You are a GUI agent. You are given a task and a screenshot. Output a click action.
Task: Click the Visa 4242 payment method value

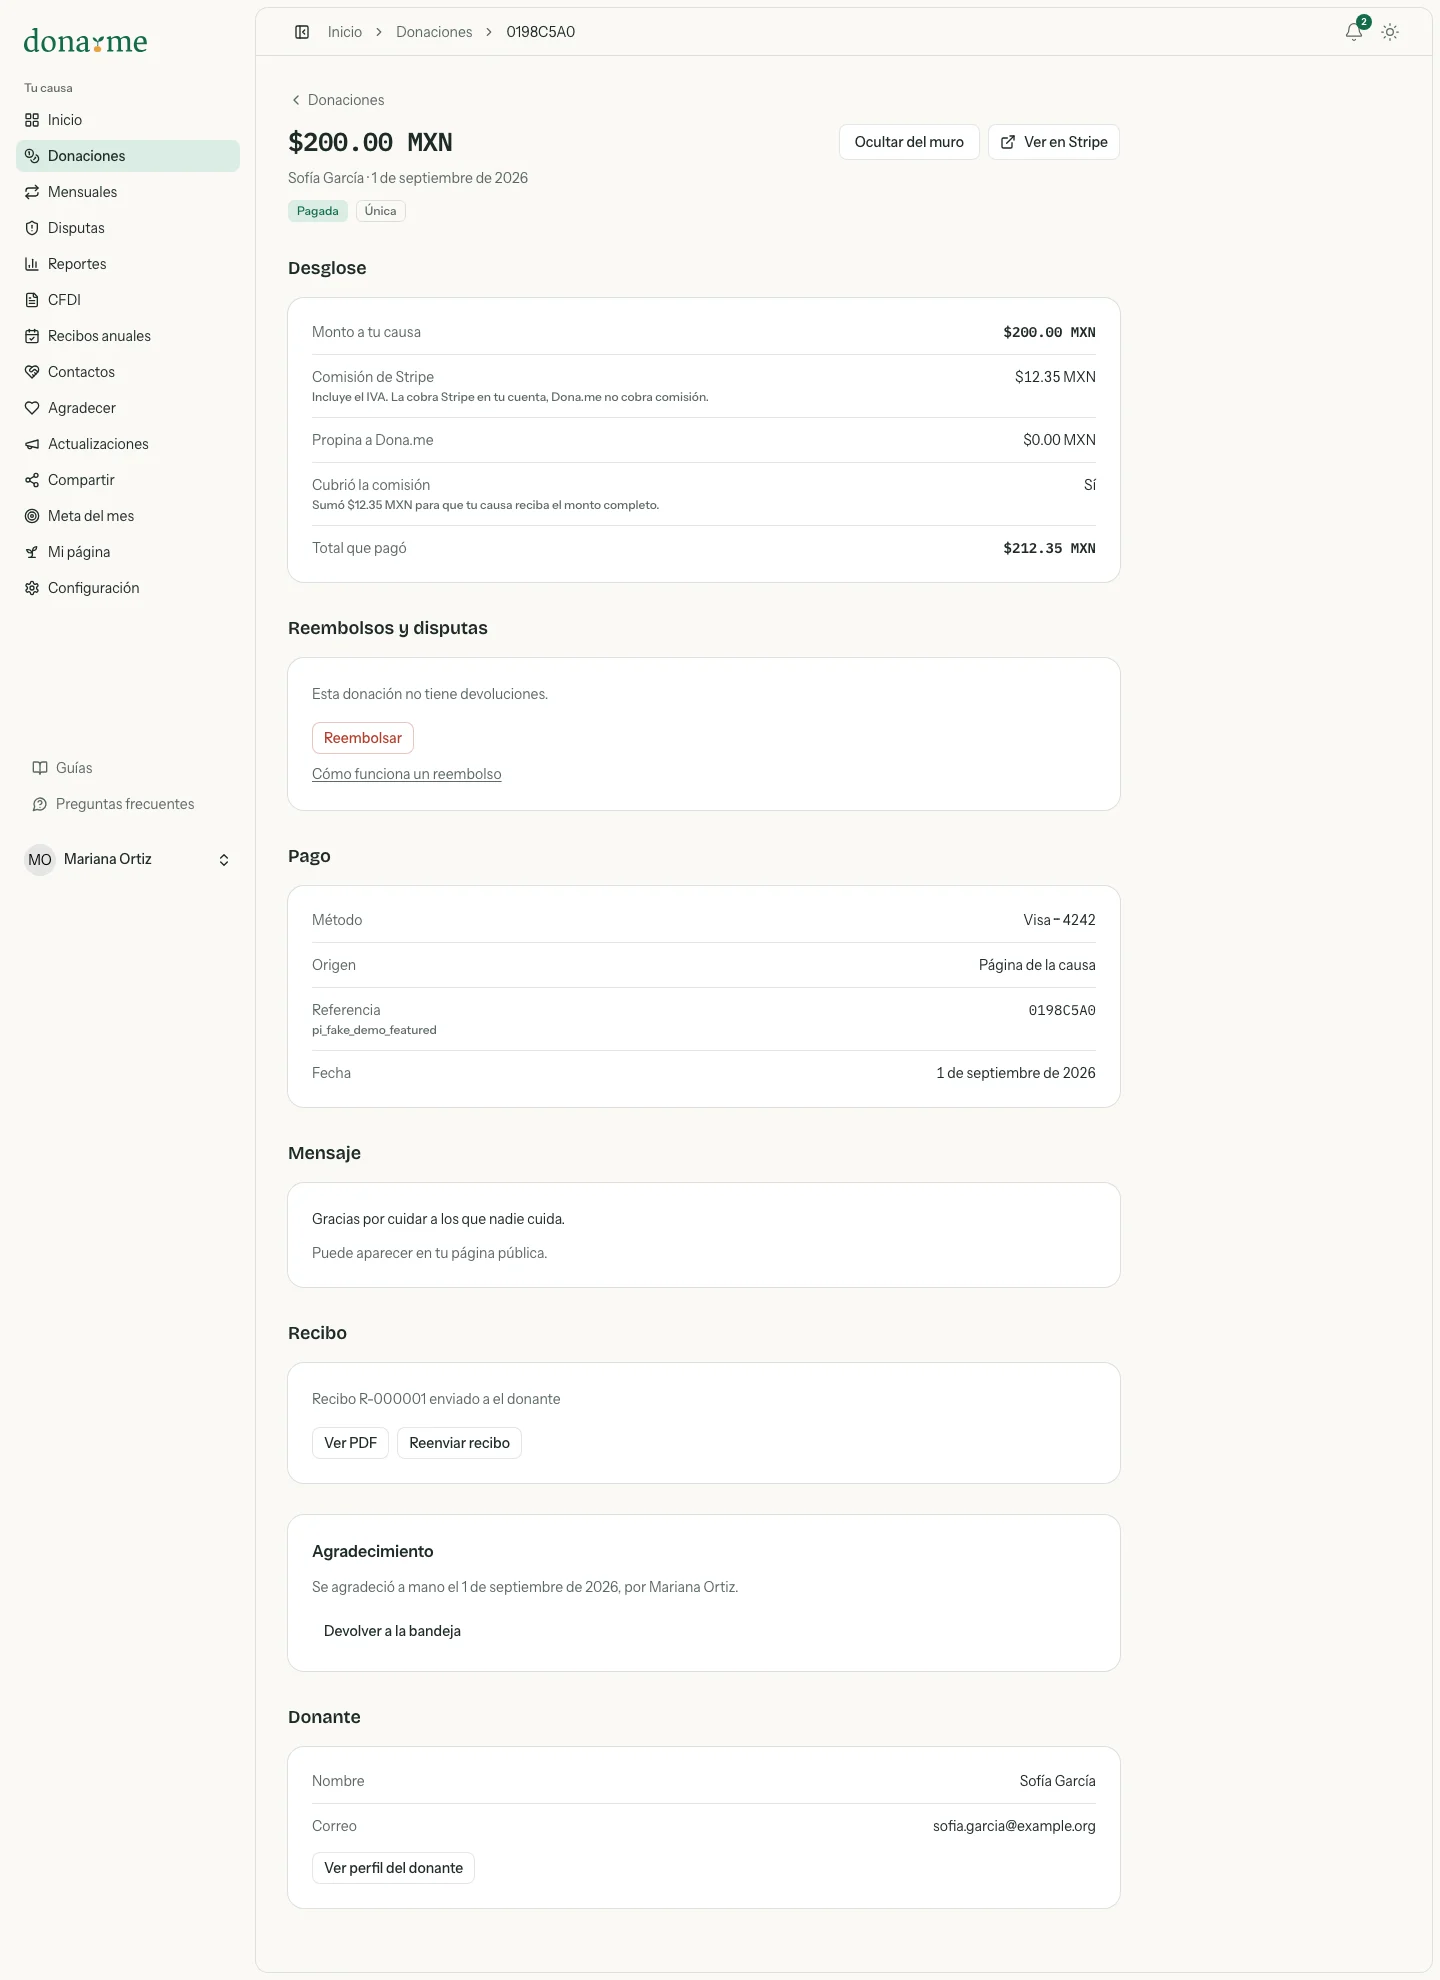pyautogui.click(x=1059, y=920)
